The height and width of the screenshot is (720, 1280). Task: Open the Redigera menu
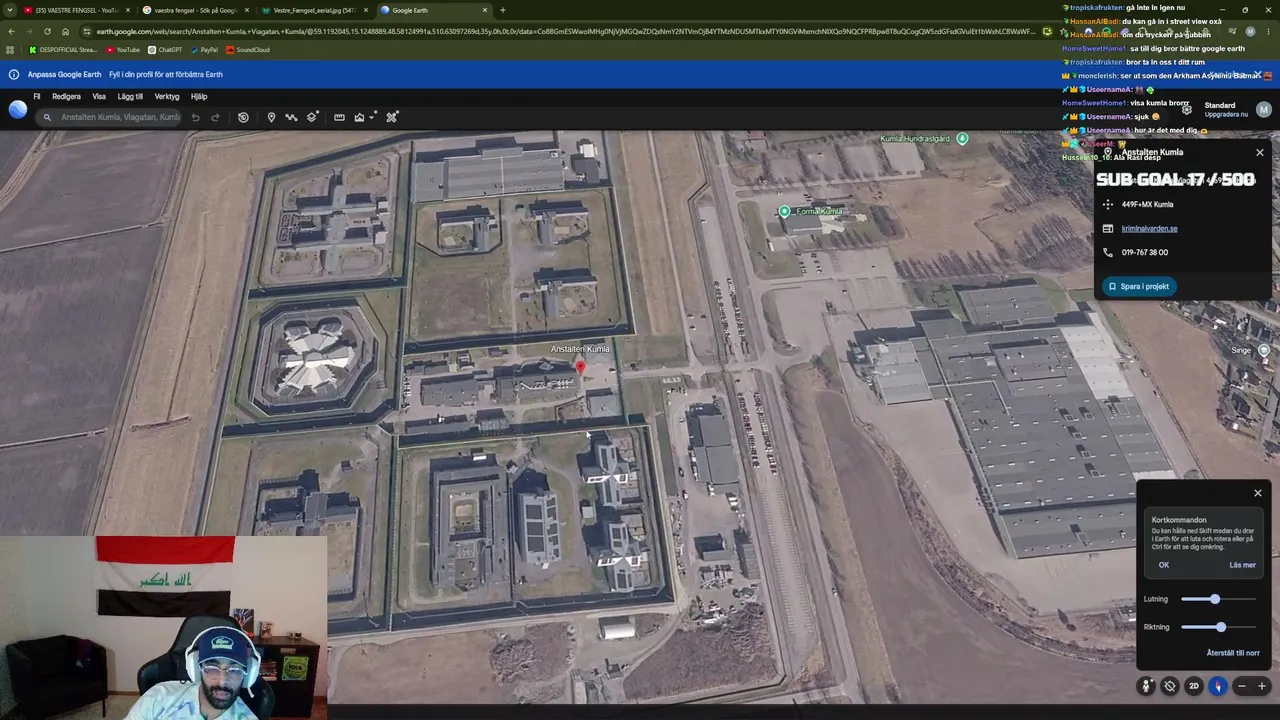coord(66,96)
